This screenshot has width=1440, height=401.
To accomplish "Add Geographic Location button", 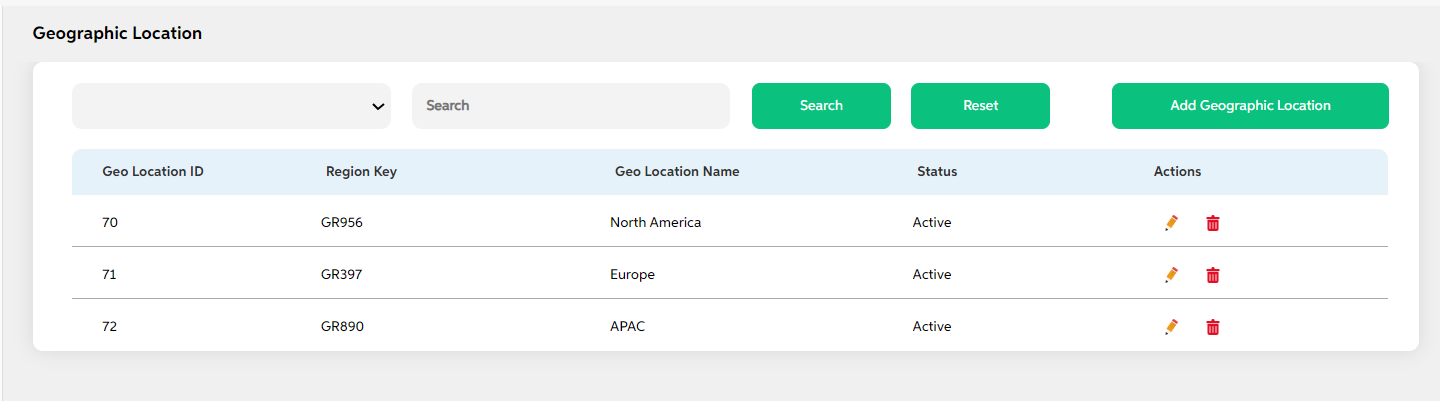I will click(x=1250, y=106).
